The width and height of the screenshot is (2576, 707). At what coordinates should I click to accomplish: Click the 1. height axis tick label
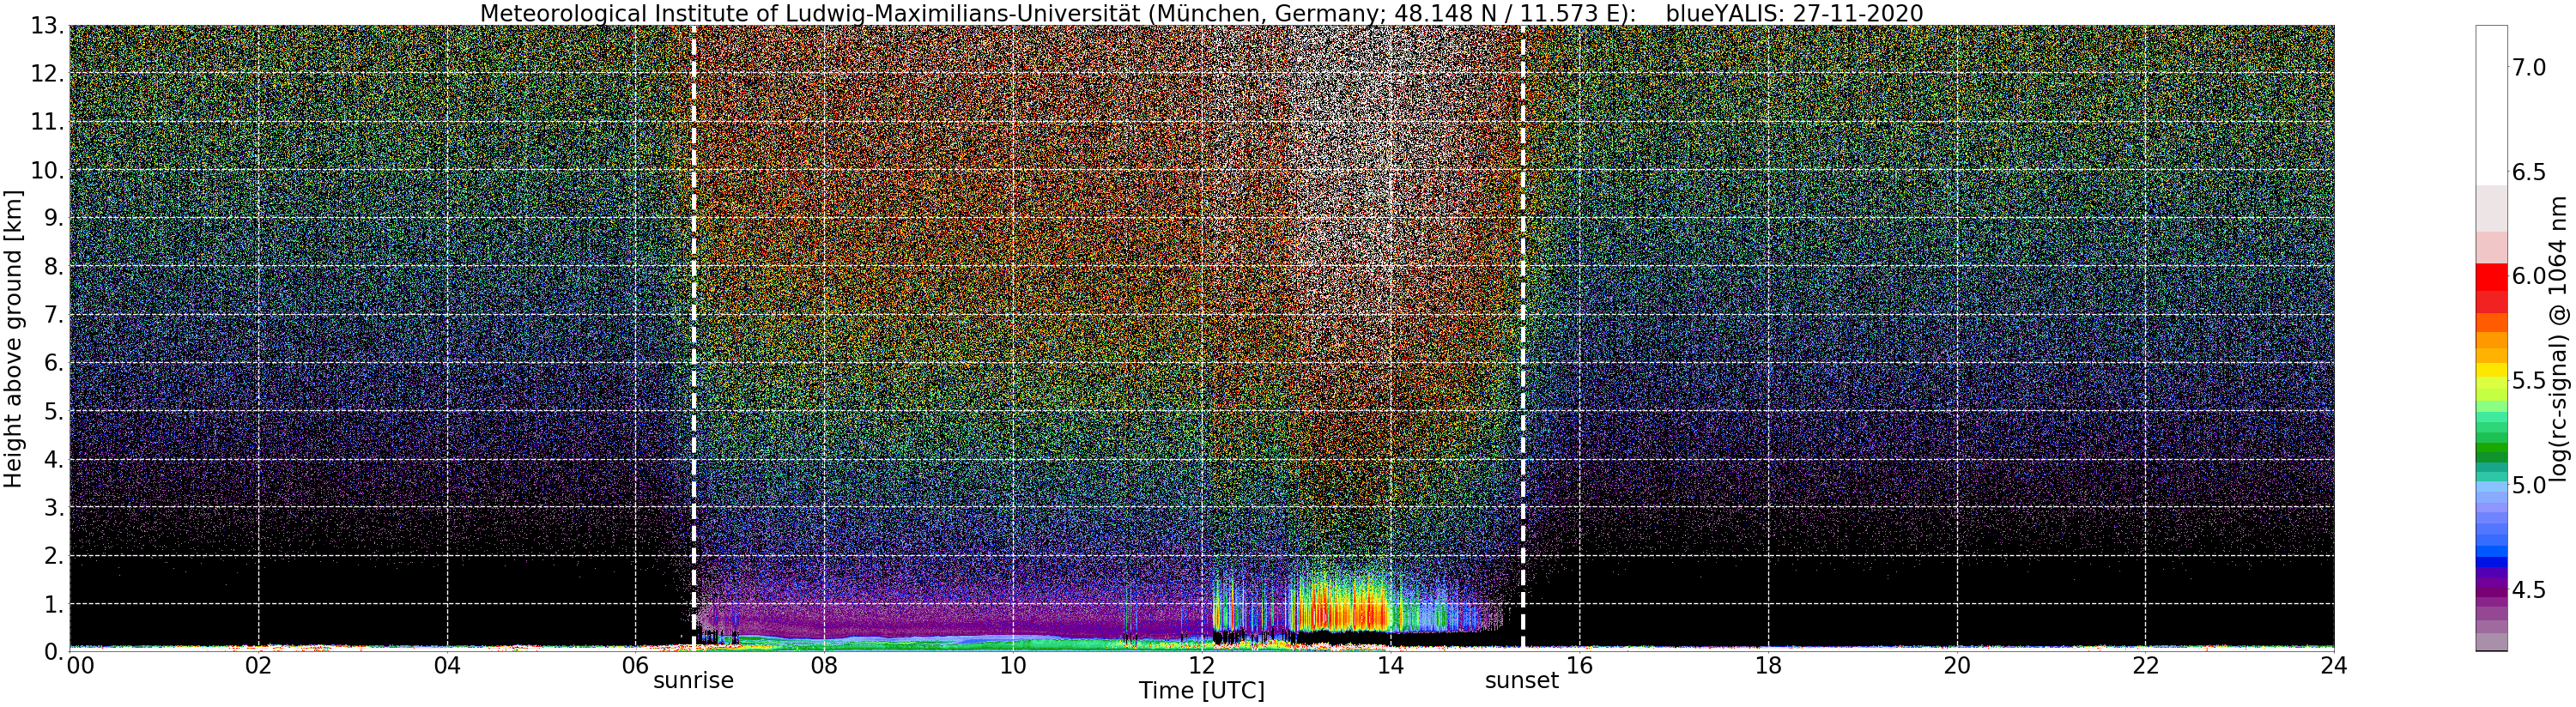pyautogui.click(x=54, y=603)
